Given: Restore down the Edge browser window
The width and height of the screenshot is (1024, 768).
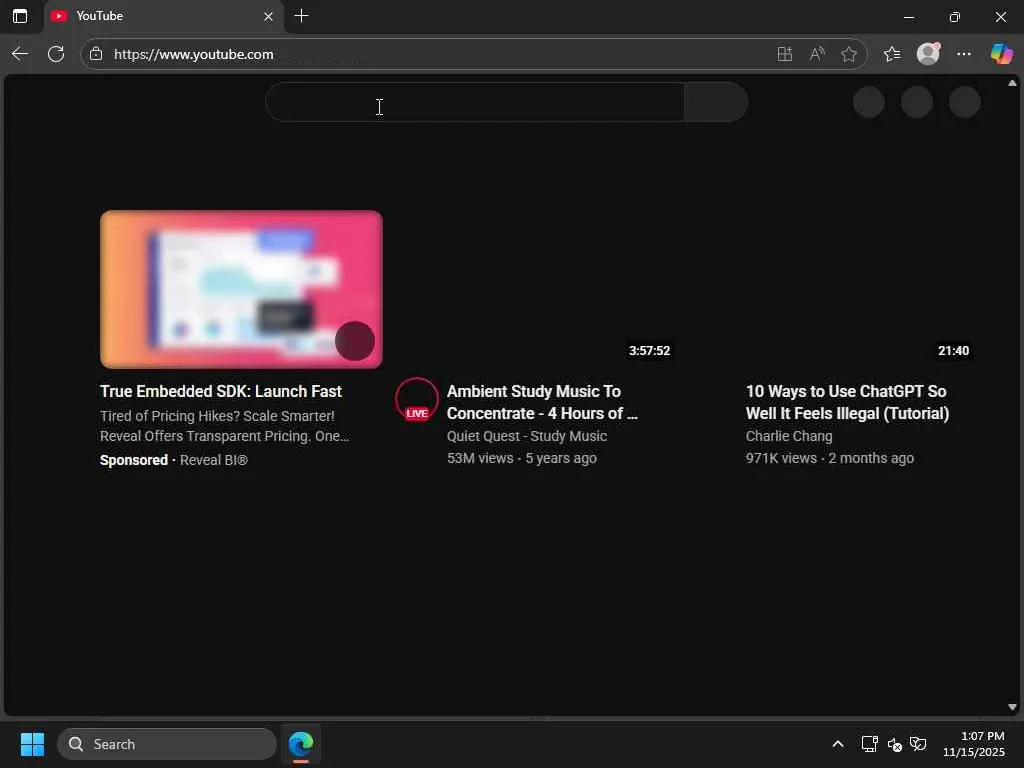Looking at the screenshot, I should tap(954, 17).
